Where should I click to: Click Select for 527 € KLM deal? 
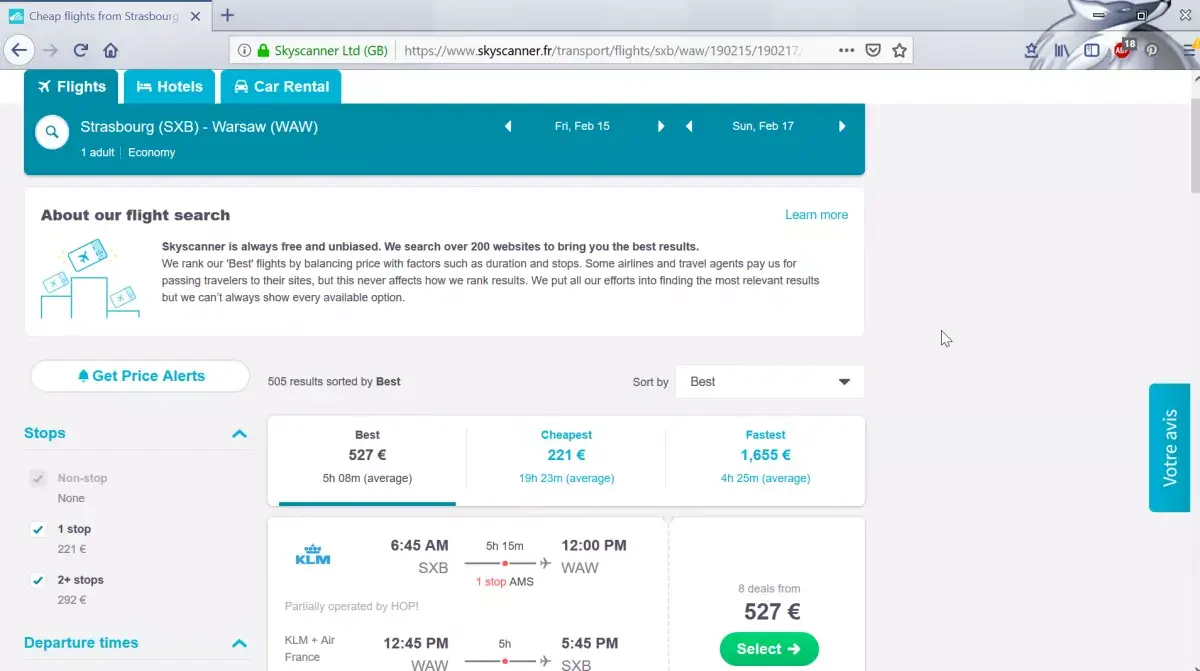click(x=769, y=649)
